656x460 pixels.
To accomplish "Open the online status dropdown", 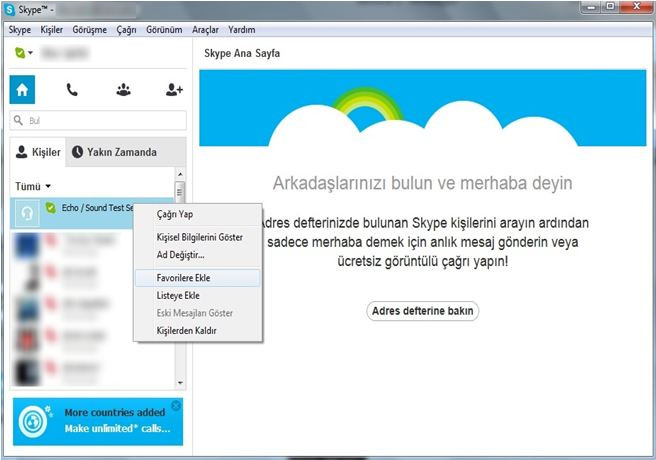I will (x=23, y=53).
